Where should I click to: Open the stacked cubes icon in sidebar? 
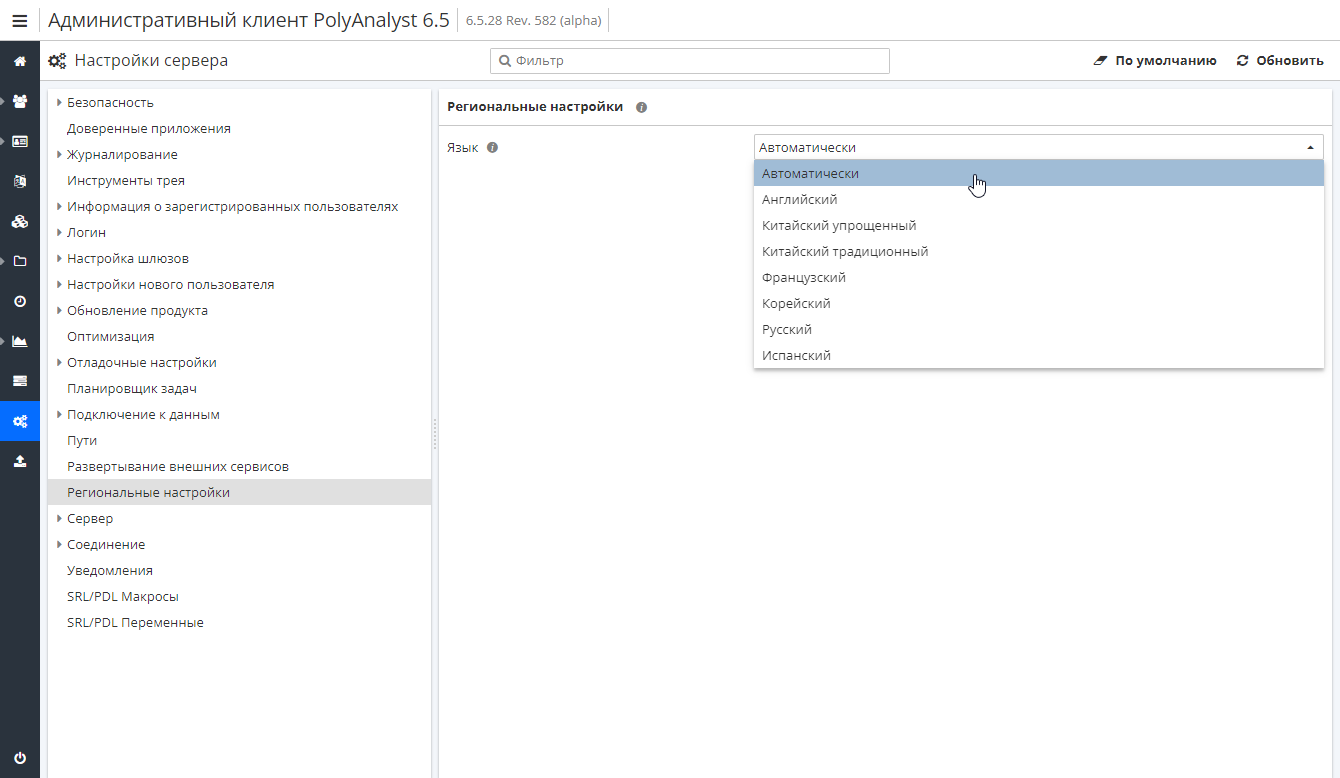(20, 221)
